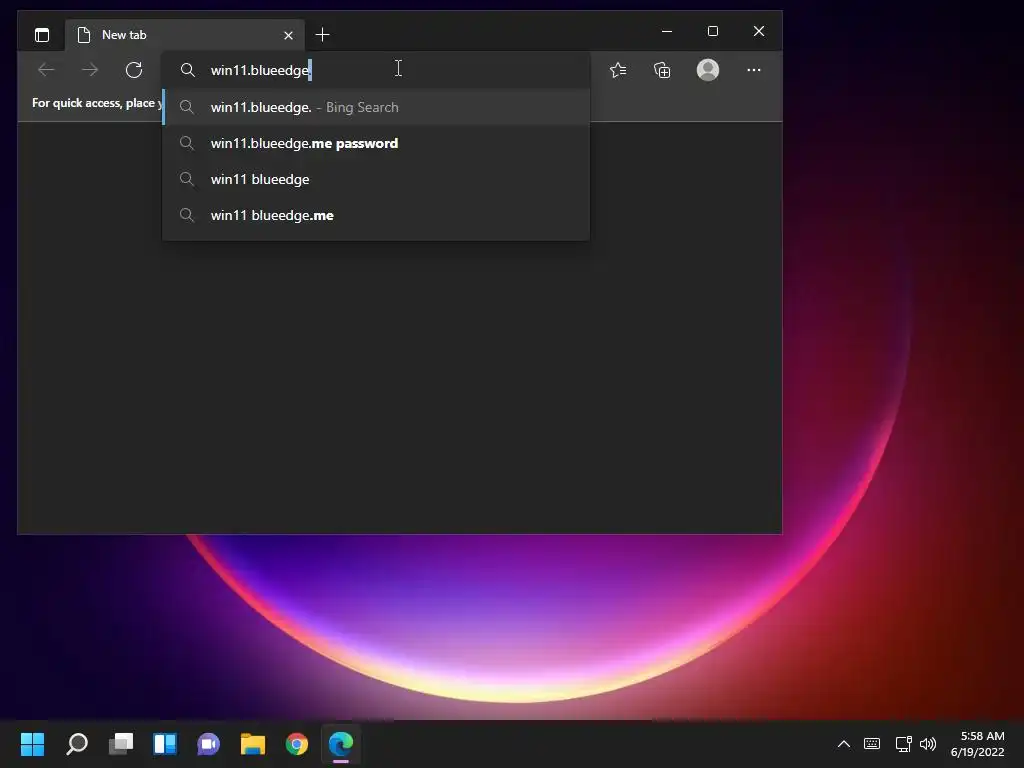Close the New tab tab
This screenshot has width=1024, height=768.
(x=288, y=35)
